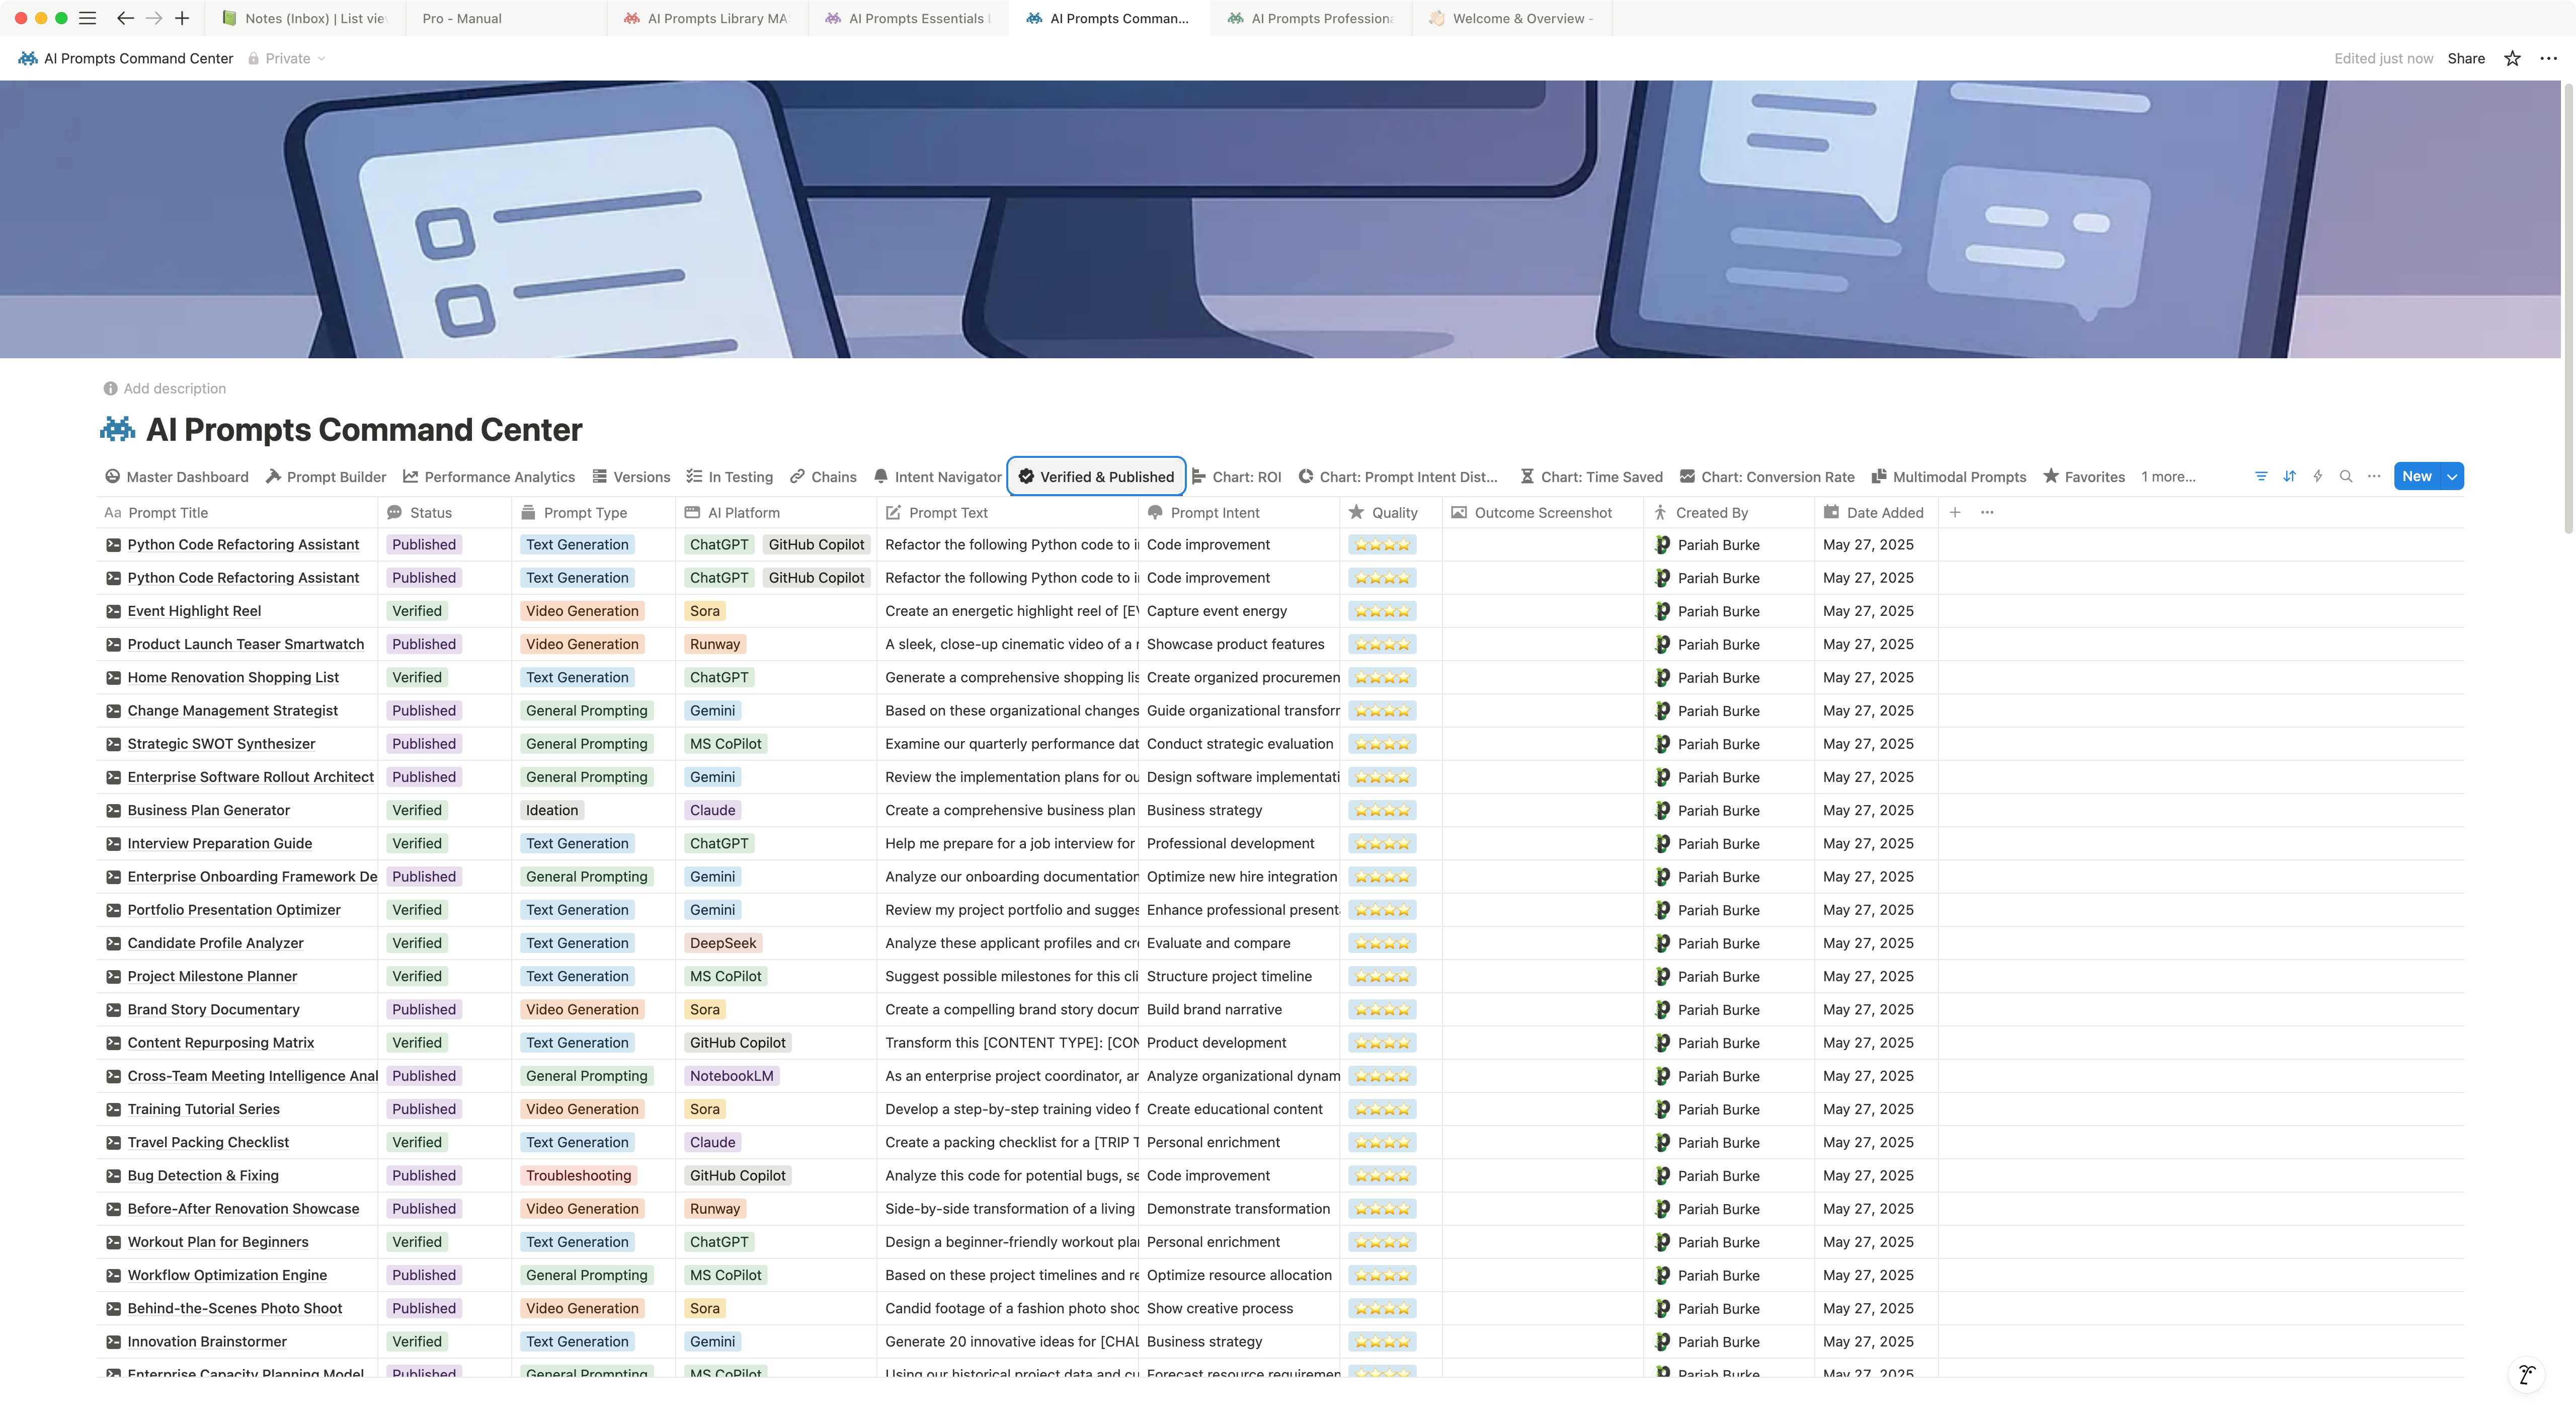This screenshot has height=1424, width=2576.
Task: Open the Quality column header
Action: pyautogui.click(x=1390, y=512)
